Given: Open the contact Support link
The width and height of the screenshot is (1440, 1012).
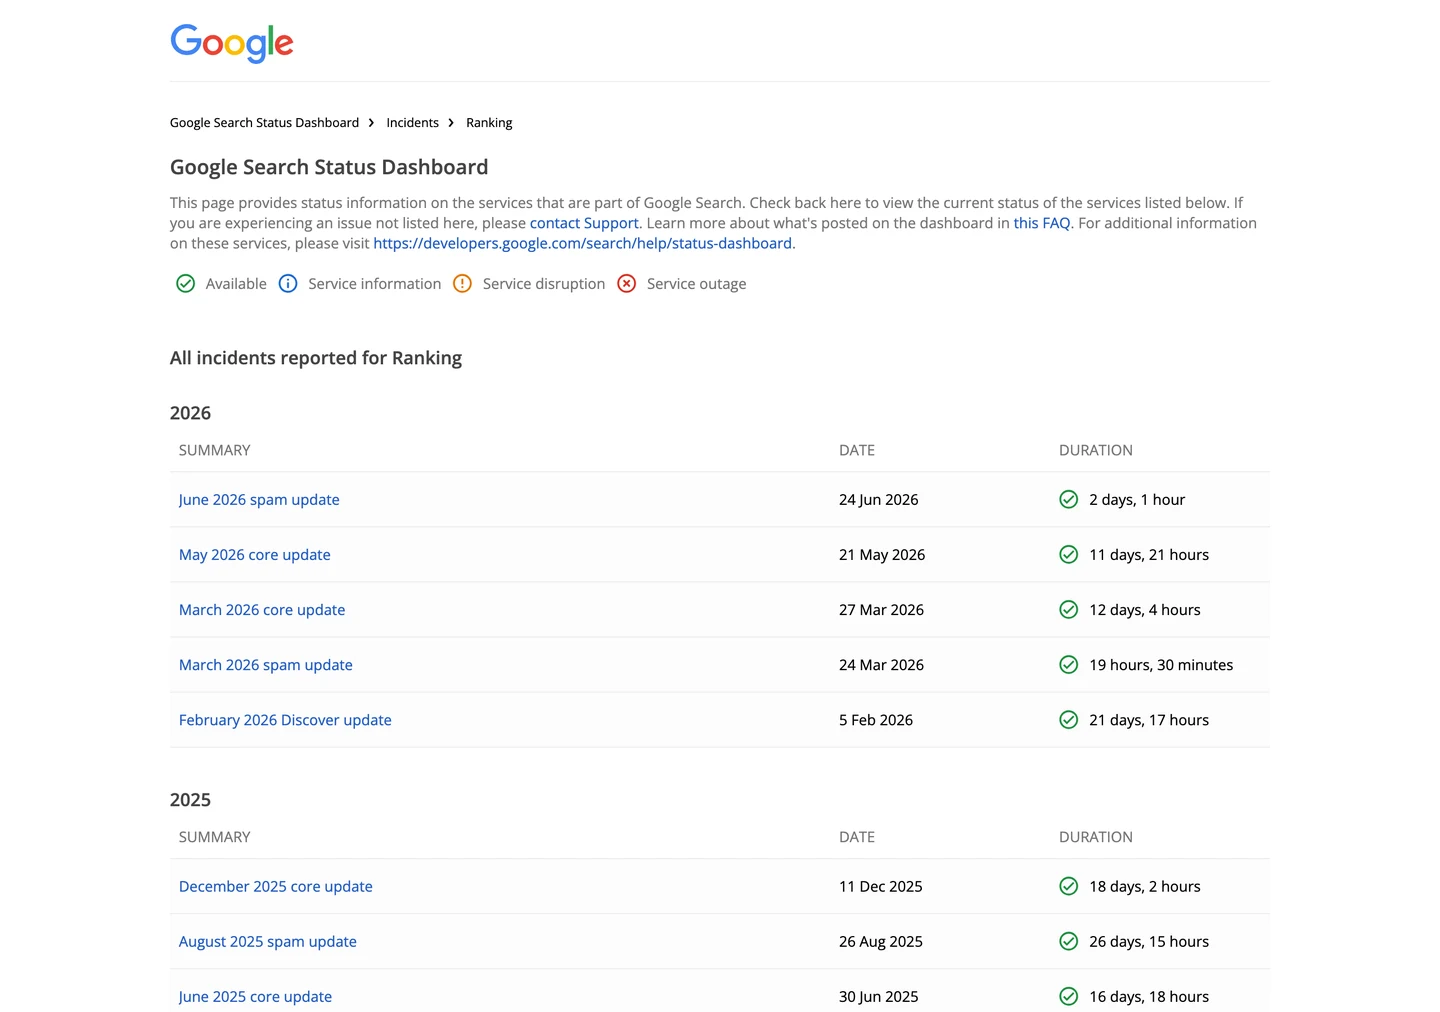Looking at the screenshot, I should click(x=584, y=223).
